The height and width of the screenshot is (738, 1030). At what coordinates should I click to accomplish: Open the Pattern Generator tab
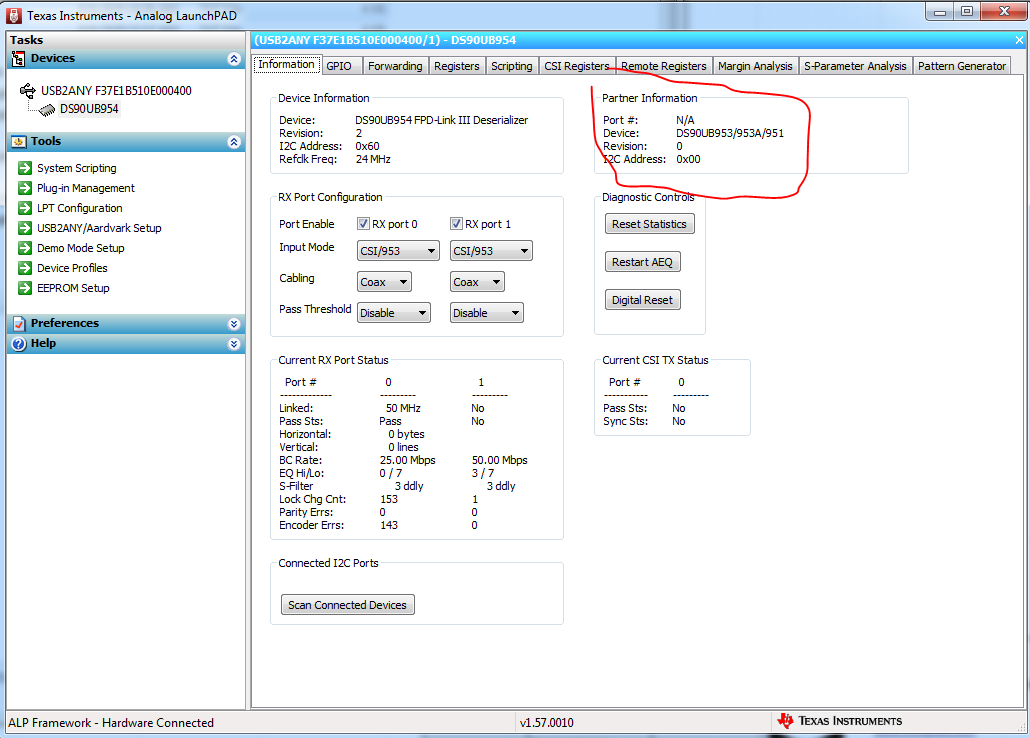click(962, 66)
